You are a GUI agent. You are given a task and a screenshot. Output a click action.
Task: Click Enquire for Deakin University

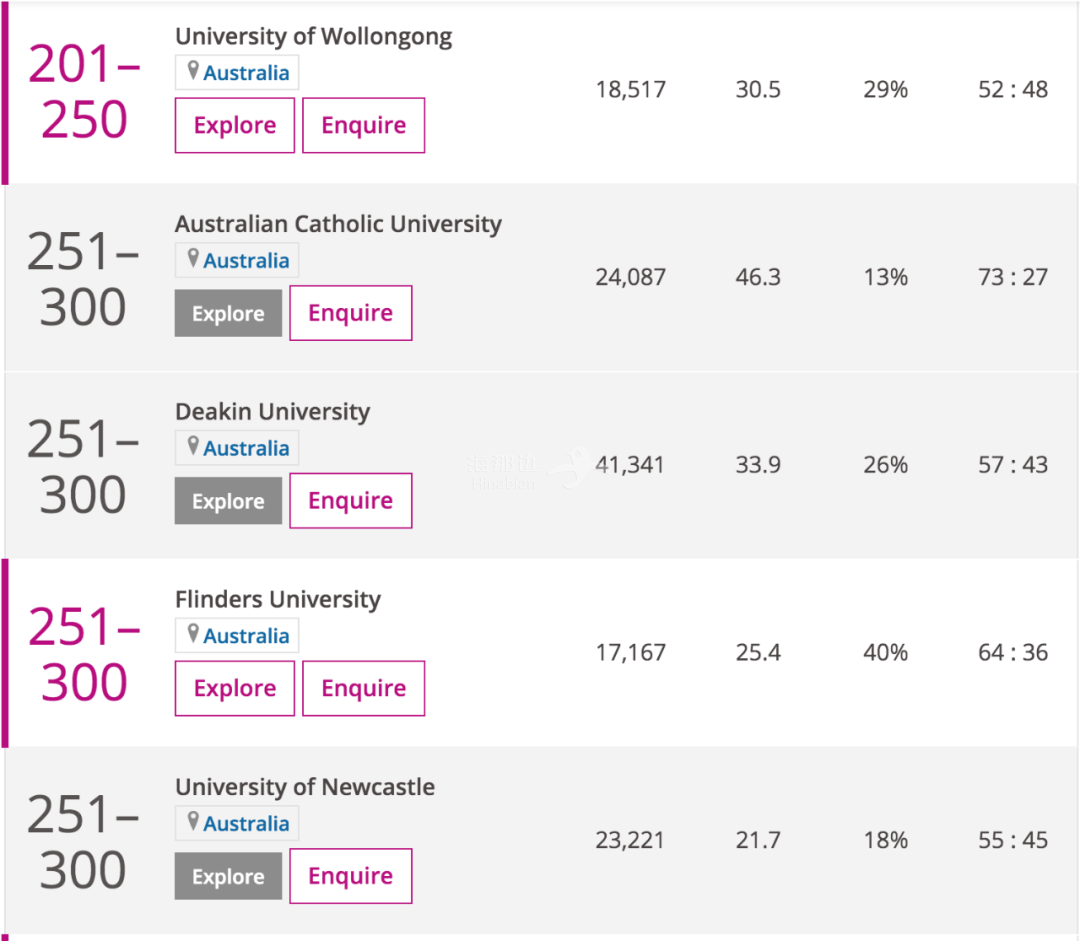coord(351,501)
